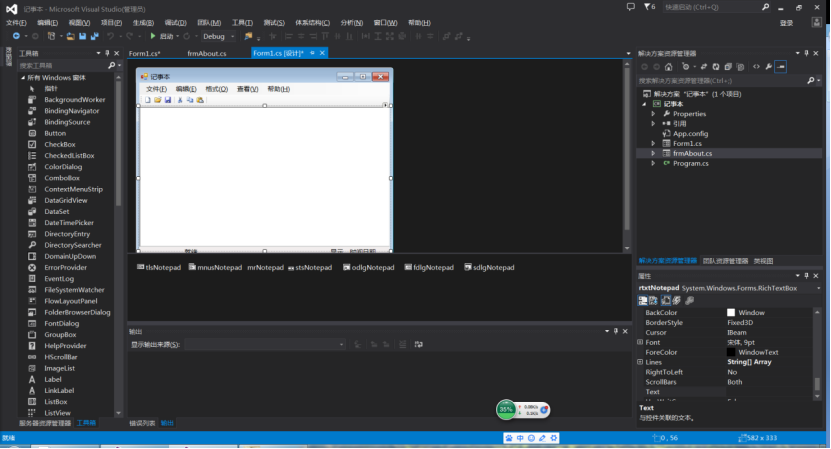
Task: Click the Categorized icon in Properties panel
Action: (642, 301)
